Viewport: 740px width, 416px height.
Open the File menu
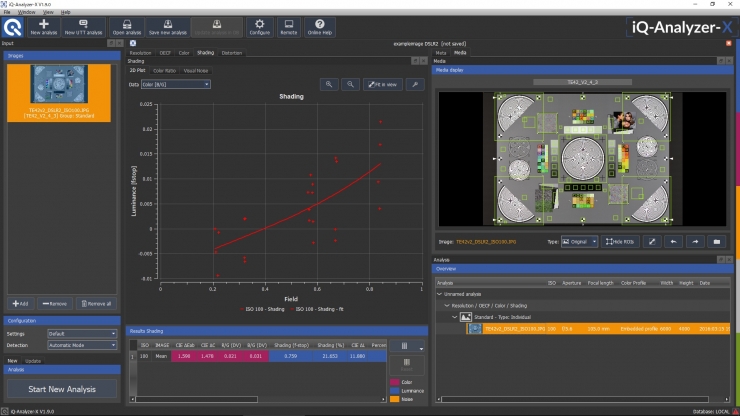(x=7, y=12)
